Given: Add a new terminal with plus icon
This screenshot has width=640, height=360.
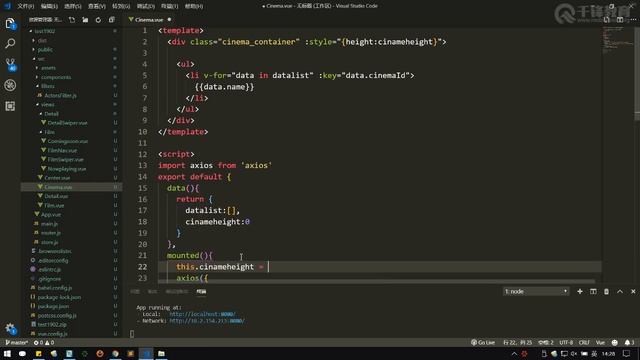Looking at the screenshot, I should 580,291.
